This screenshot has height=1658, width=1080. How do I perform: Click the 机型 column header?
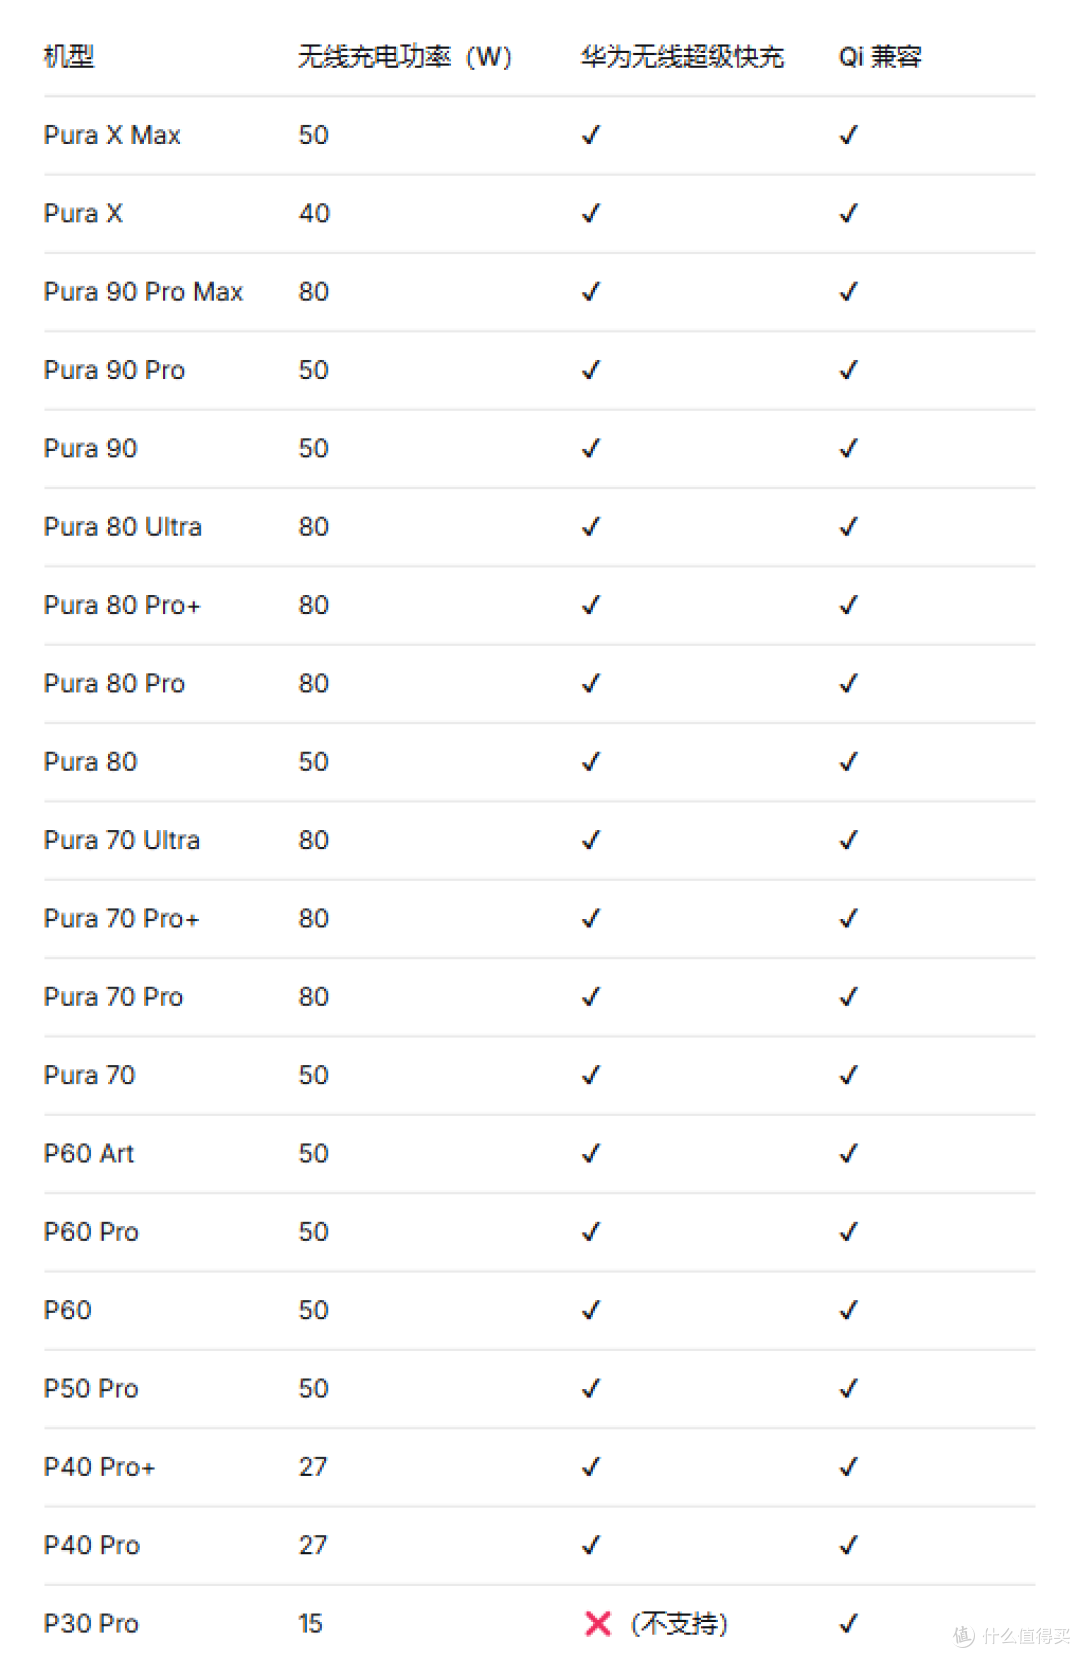point(69,56)
